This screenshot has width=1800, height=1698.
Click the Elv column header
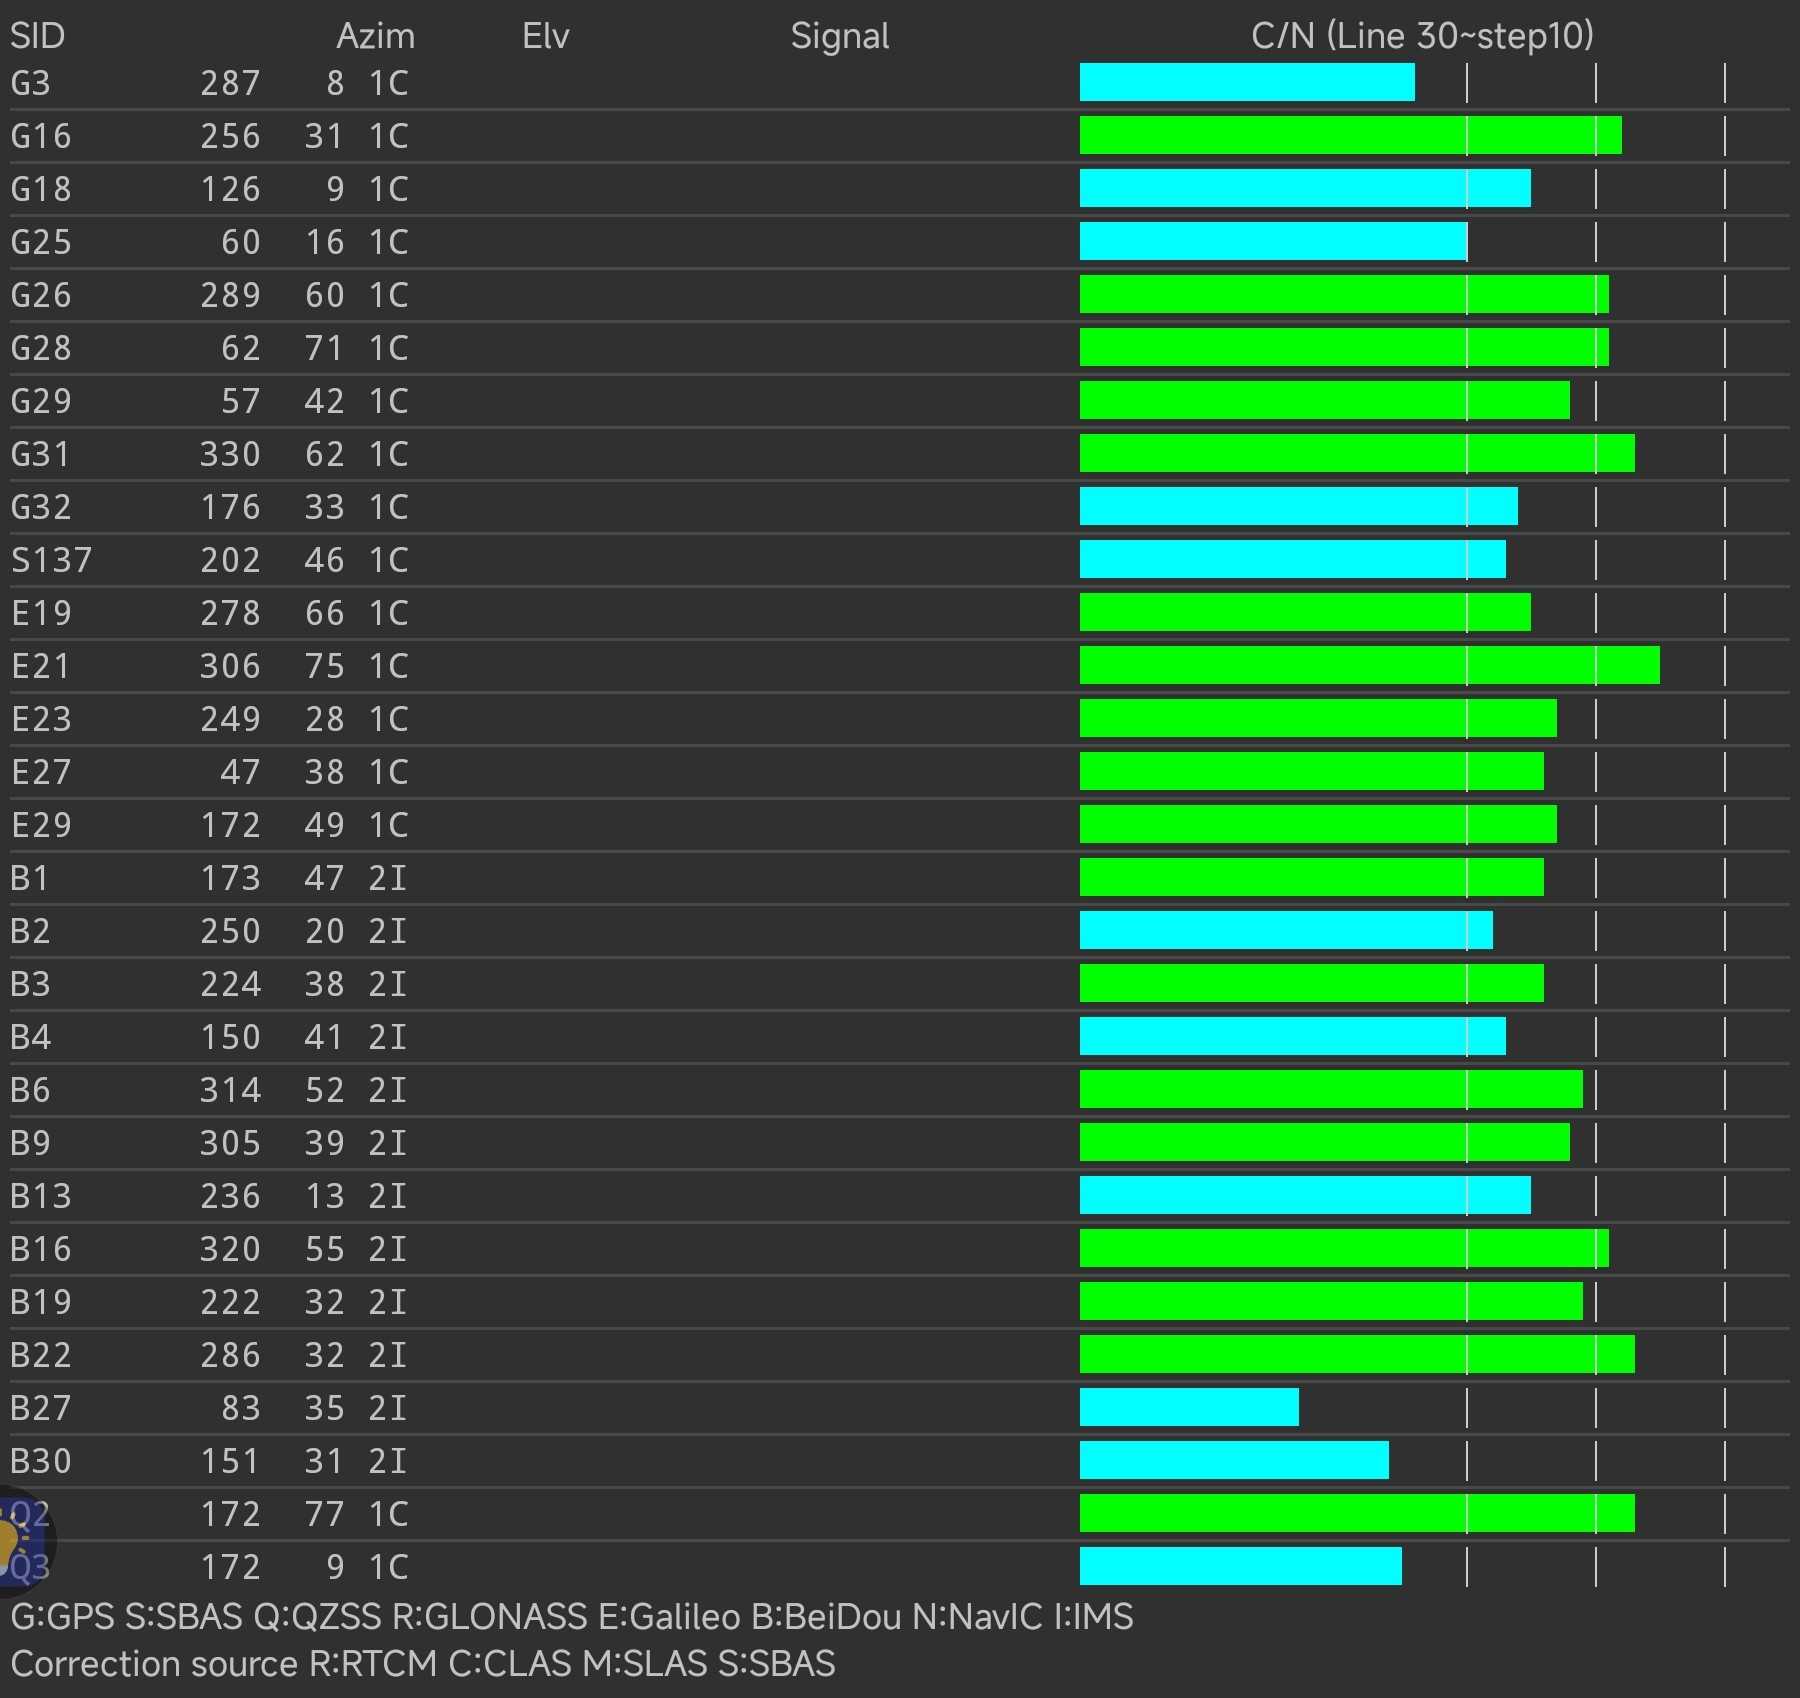point(545,36)
